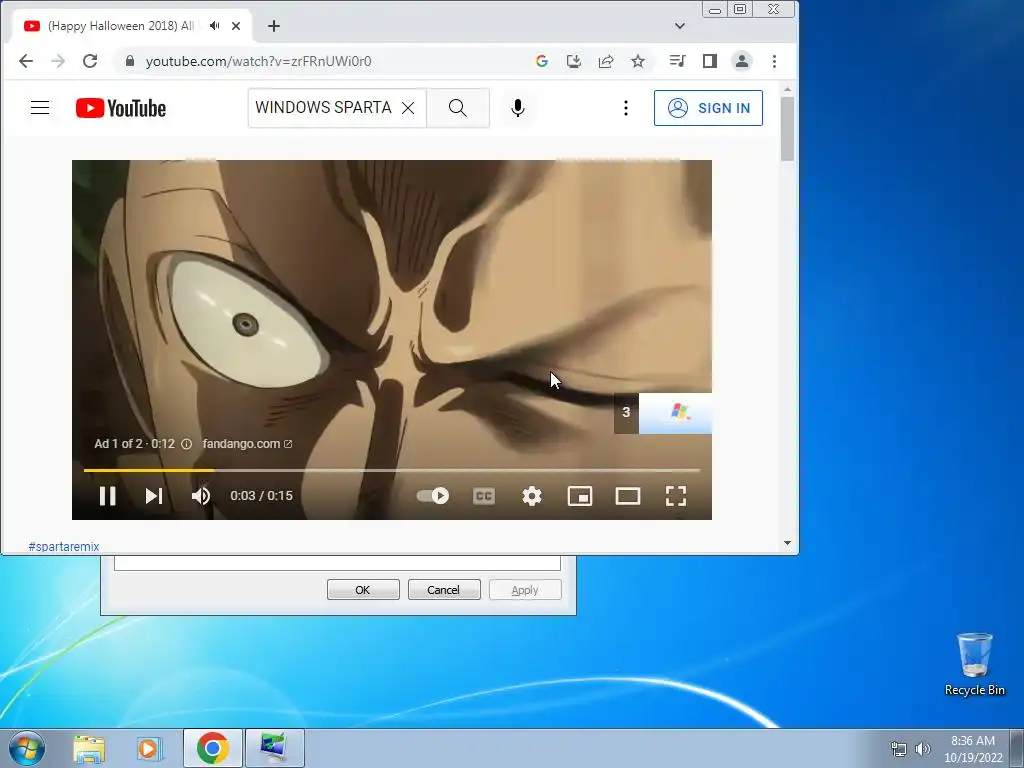
Task: Open the YouTube hamburger guide menu
Action: click(40, 108)
